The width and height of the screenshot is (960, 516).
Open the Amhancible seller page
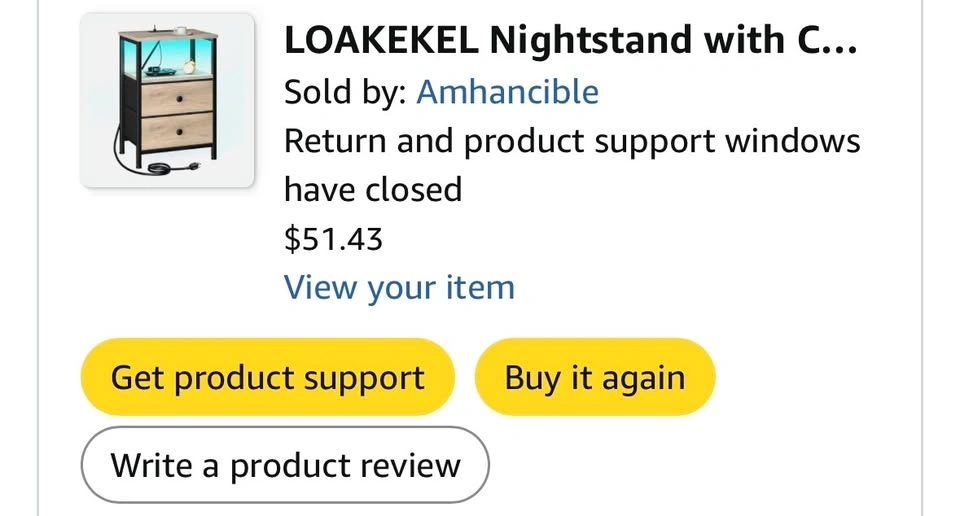click(508, 92)
